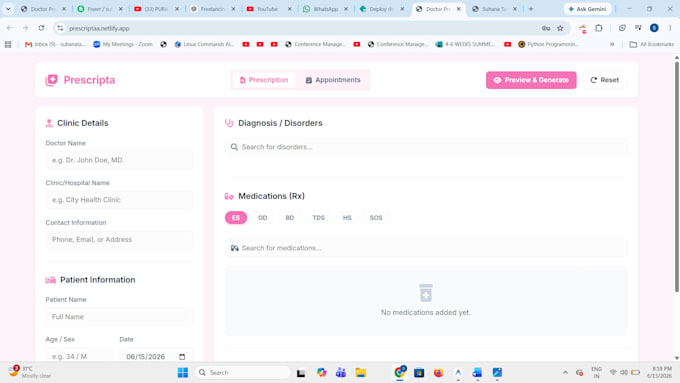Switch to the Fiverr browser tab
Screen dimensions: 680x383
pos(100,9)
